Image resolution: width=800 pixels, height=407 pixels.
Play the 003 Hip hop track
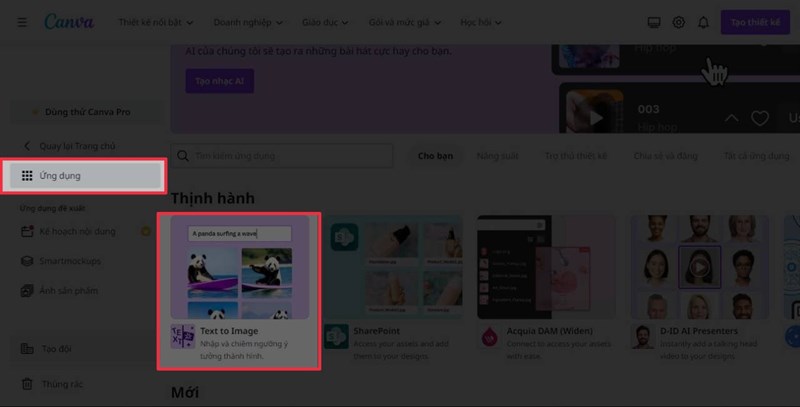(x=595, y=118)
